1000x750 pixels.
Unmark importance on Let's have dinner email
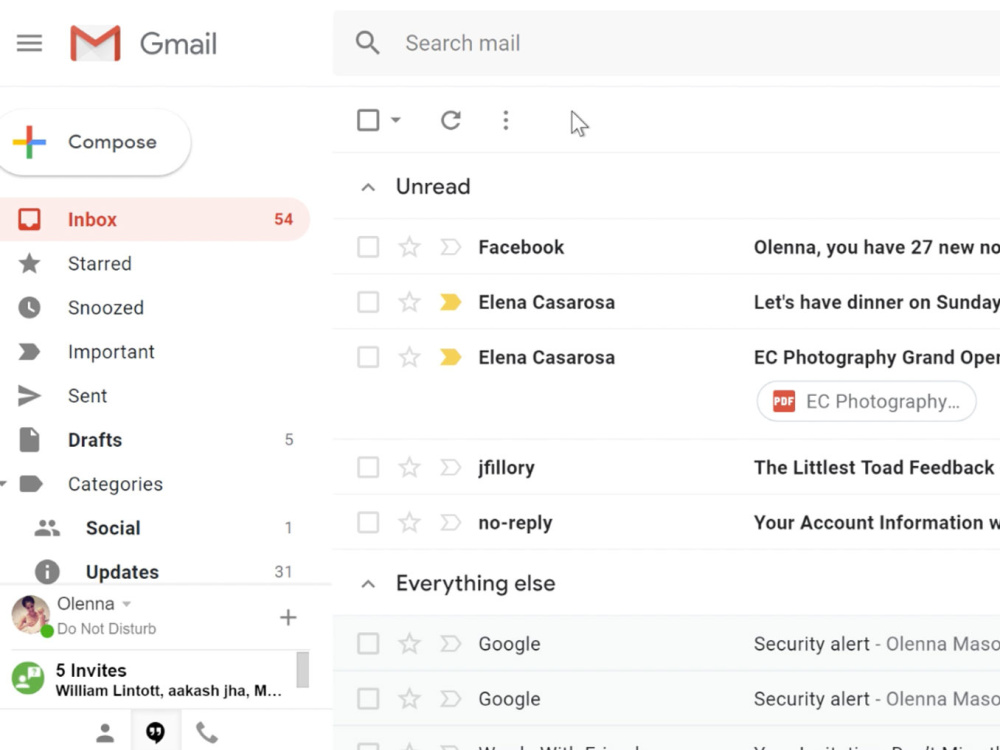pos(450,302)
